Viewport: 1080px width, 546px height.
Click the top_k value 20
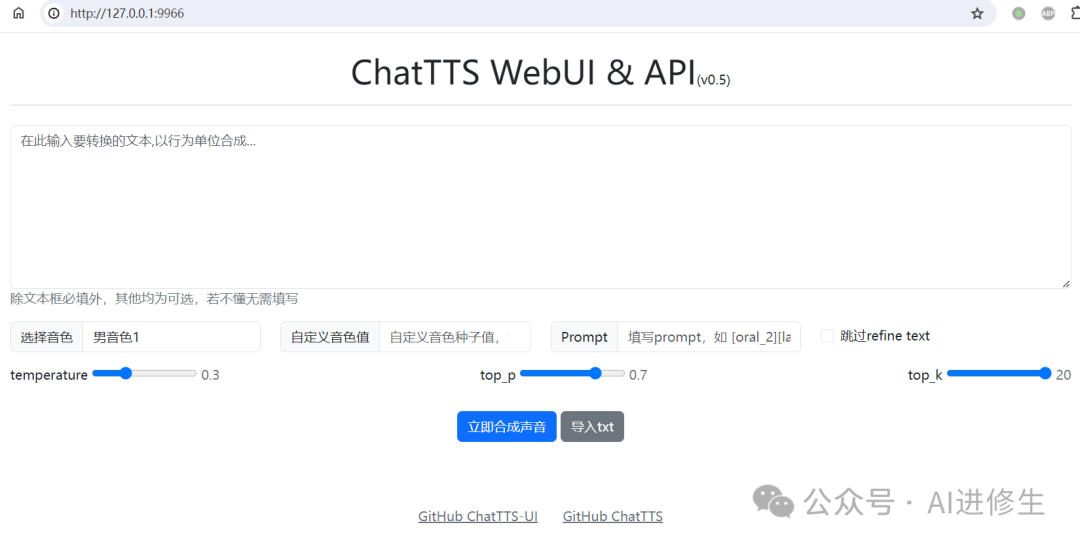pyautogui.click(x=1063, y=375)
